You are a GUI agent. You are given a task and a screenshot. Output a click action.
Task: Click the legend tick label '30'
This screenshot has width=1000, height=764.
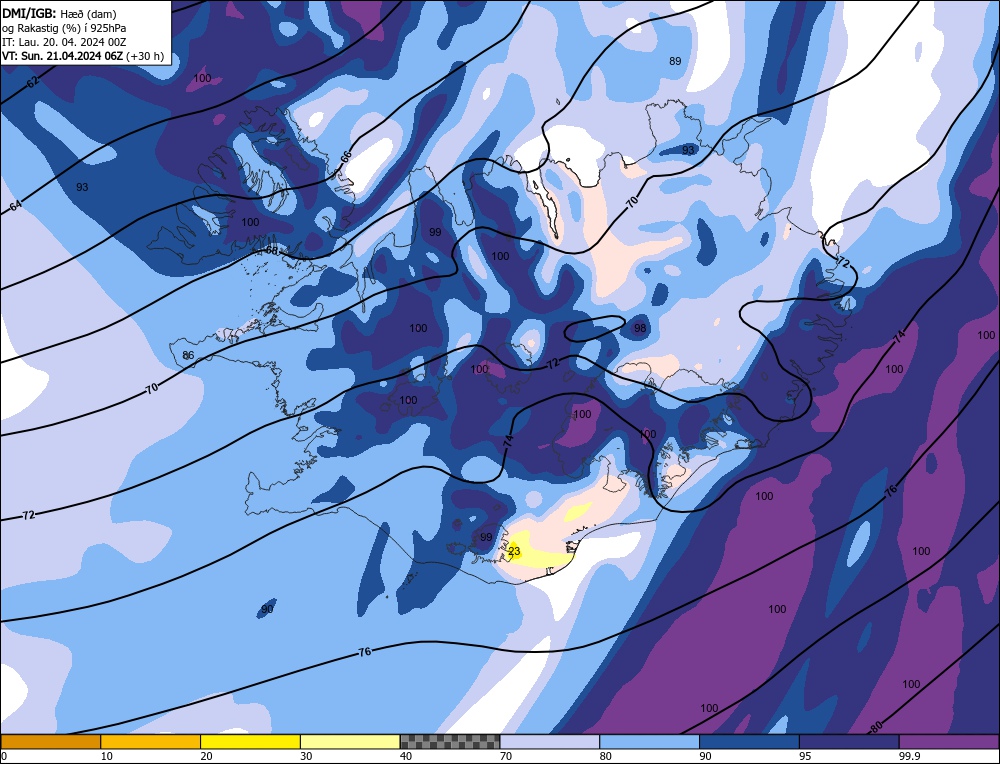click(306, 756)
